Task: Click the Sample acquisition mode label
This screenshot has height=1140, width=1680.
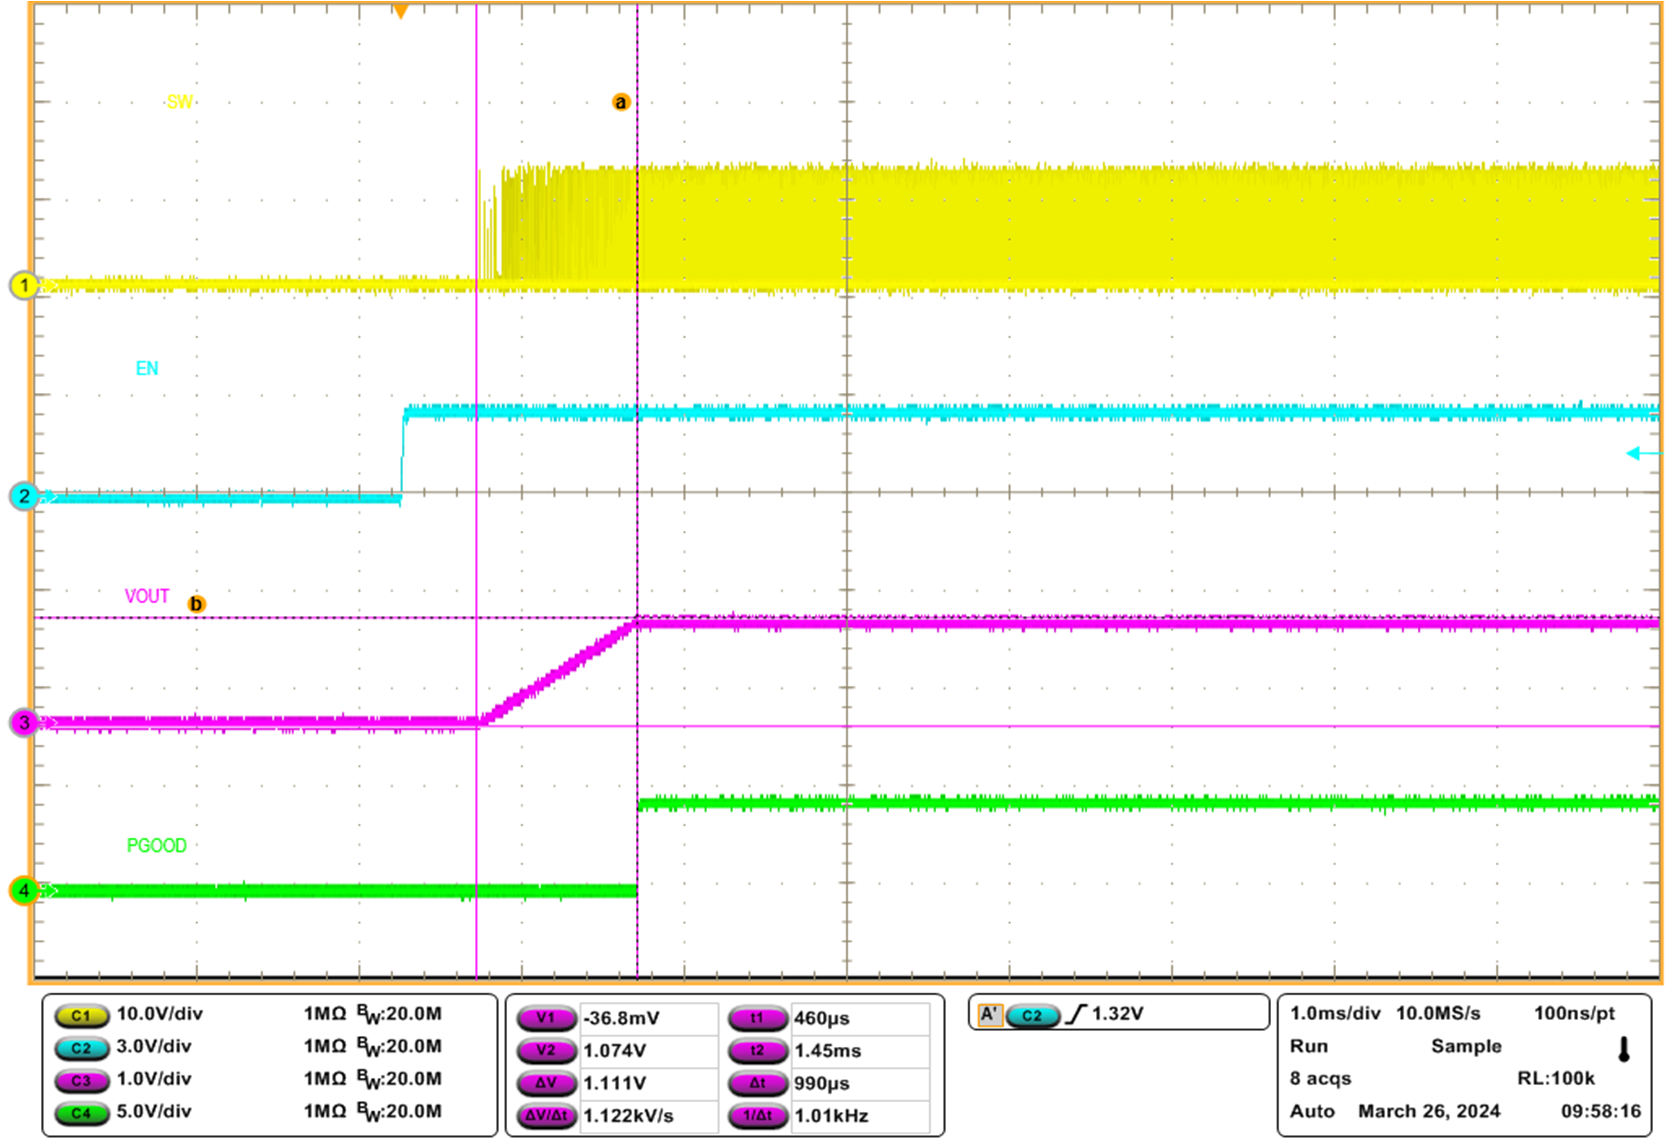Action: [x=1466, y=1047]
